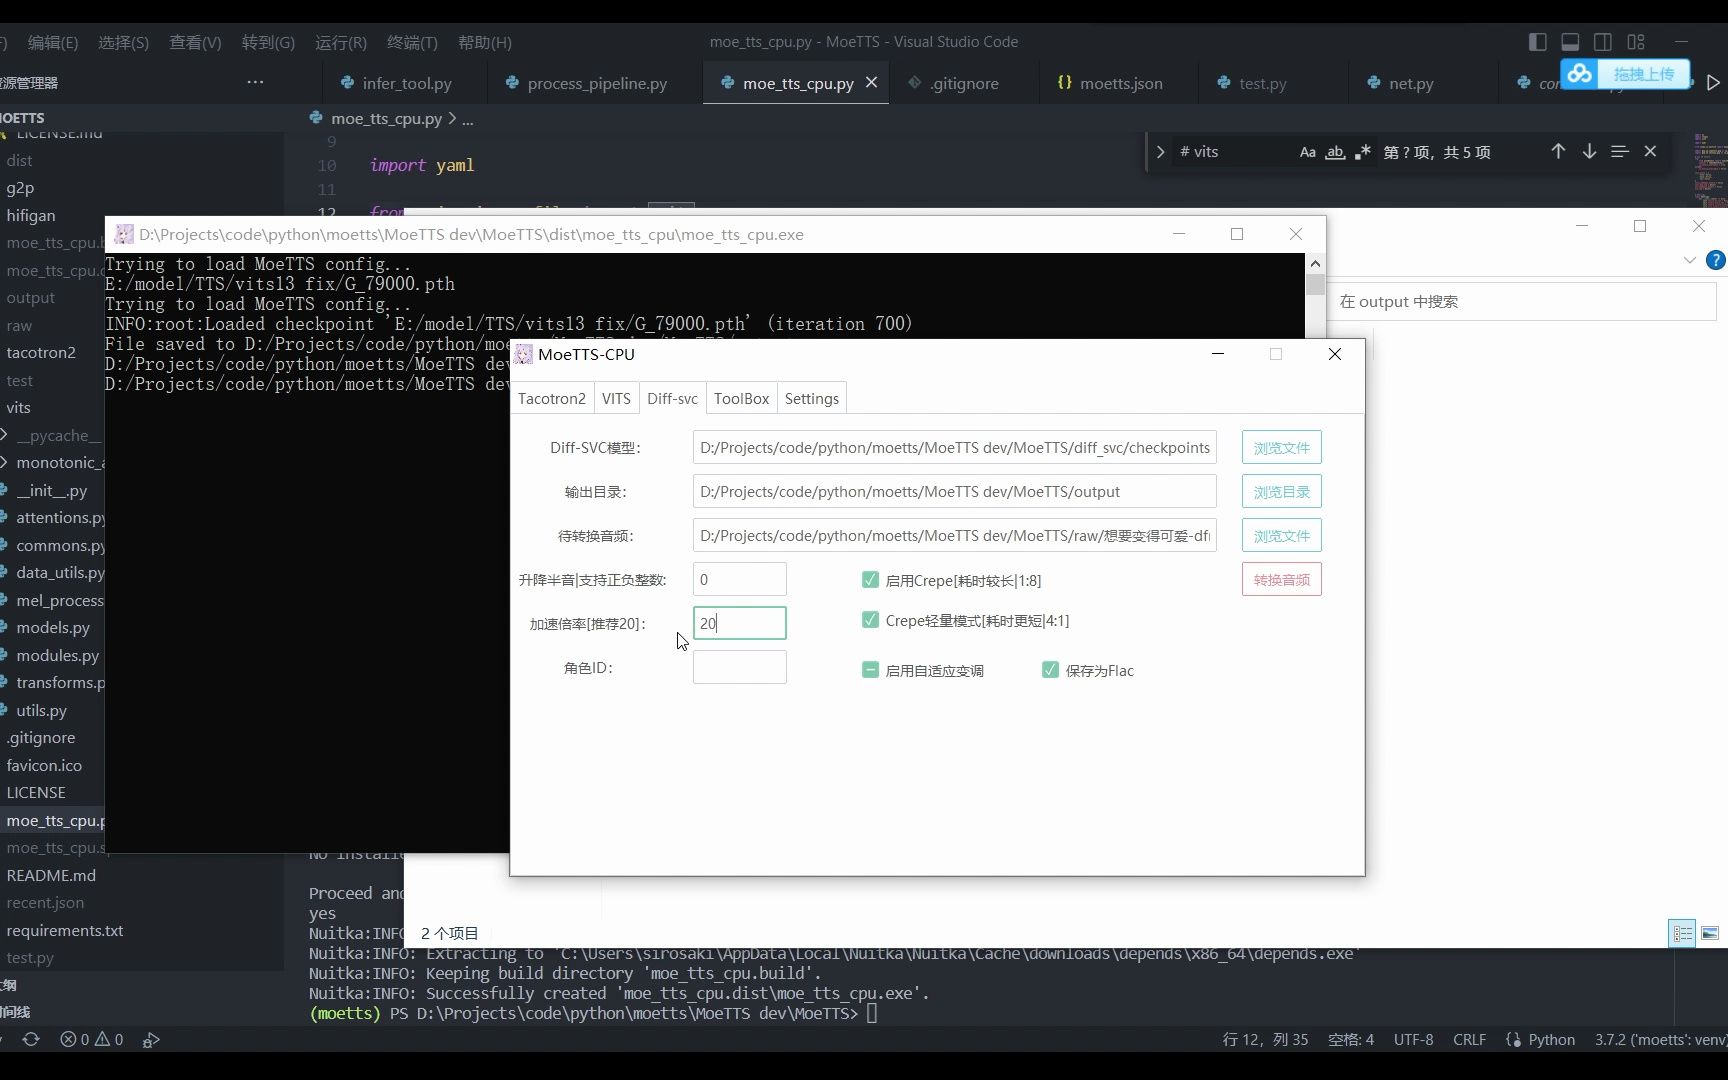The width and height of the screenshot is (1728, 1080).
Task: Toggle regular expression in find widget
Action: tap(1363, 152)
